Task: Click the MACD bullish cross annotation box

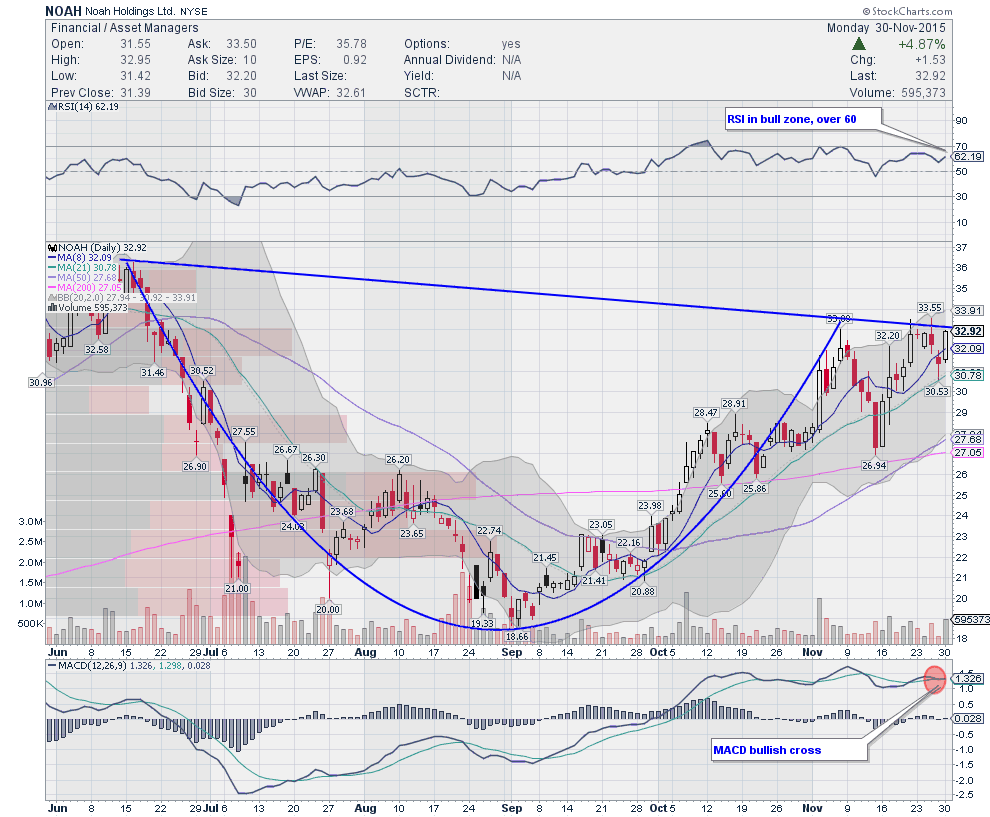Action: [x=789, y=750]
